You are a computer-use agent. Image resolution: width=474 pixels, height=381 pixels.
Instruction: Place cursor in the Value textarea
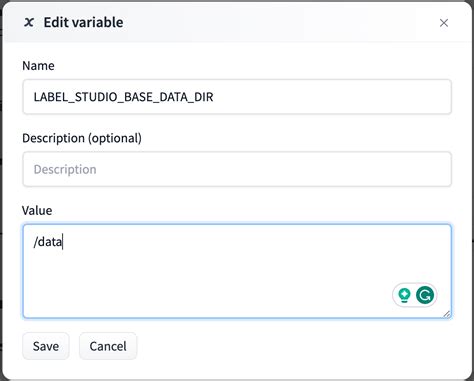pyautogui.click(x=237, y=271)
